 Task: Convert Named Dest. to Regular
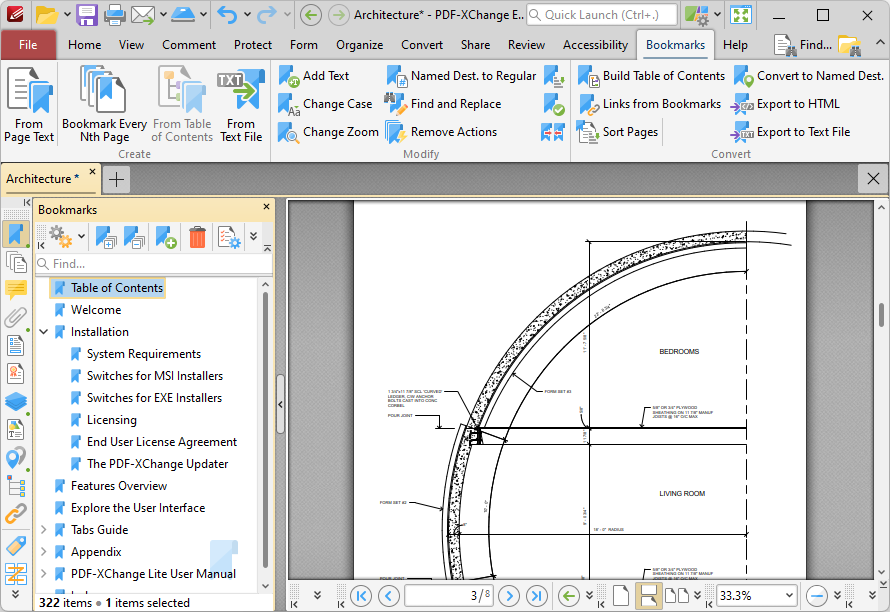click(x=461, y=76)
